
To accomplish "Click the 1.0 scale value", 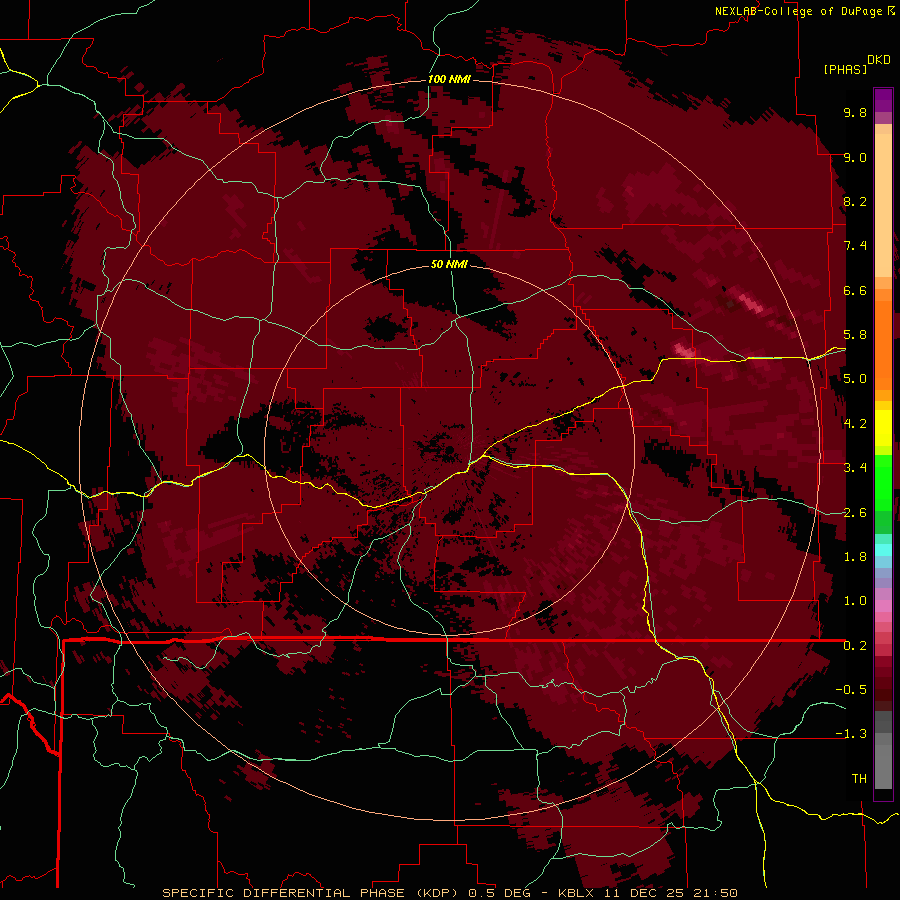I will click(855, 601).
